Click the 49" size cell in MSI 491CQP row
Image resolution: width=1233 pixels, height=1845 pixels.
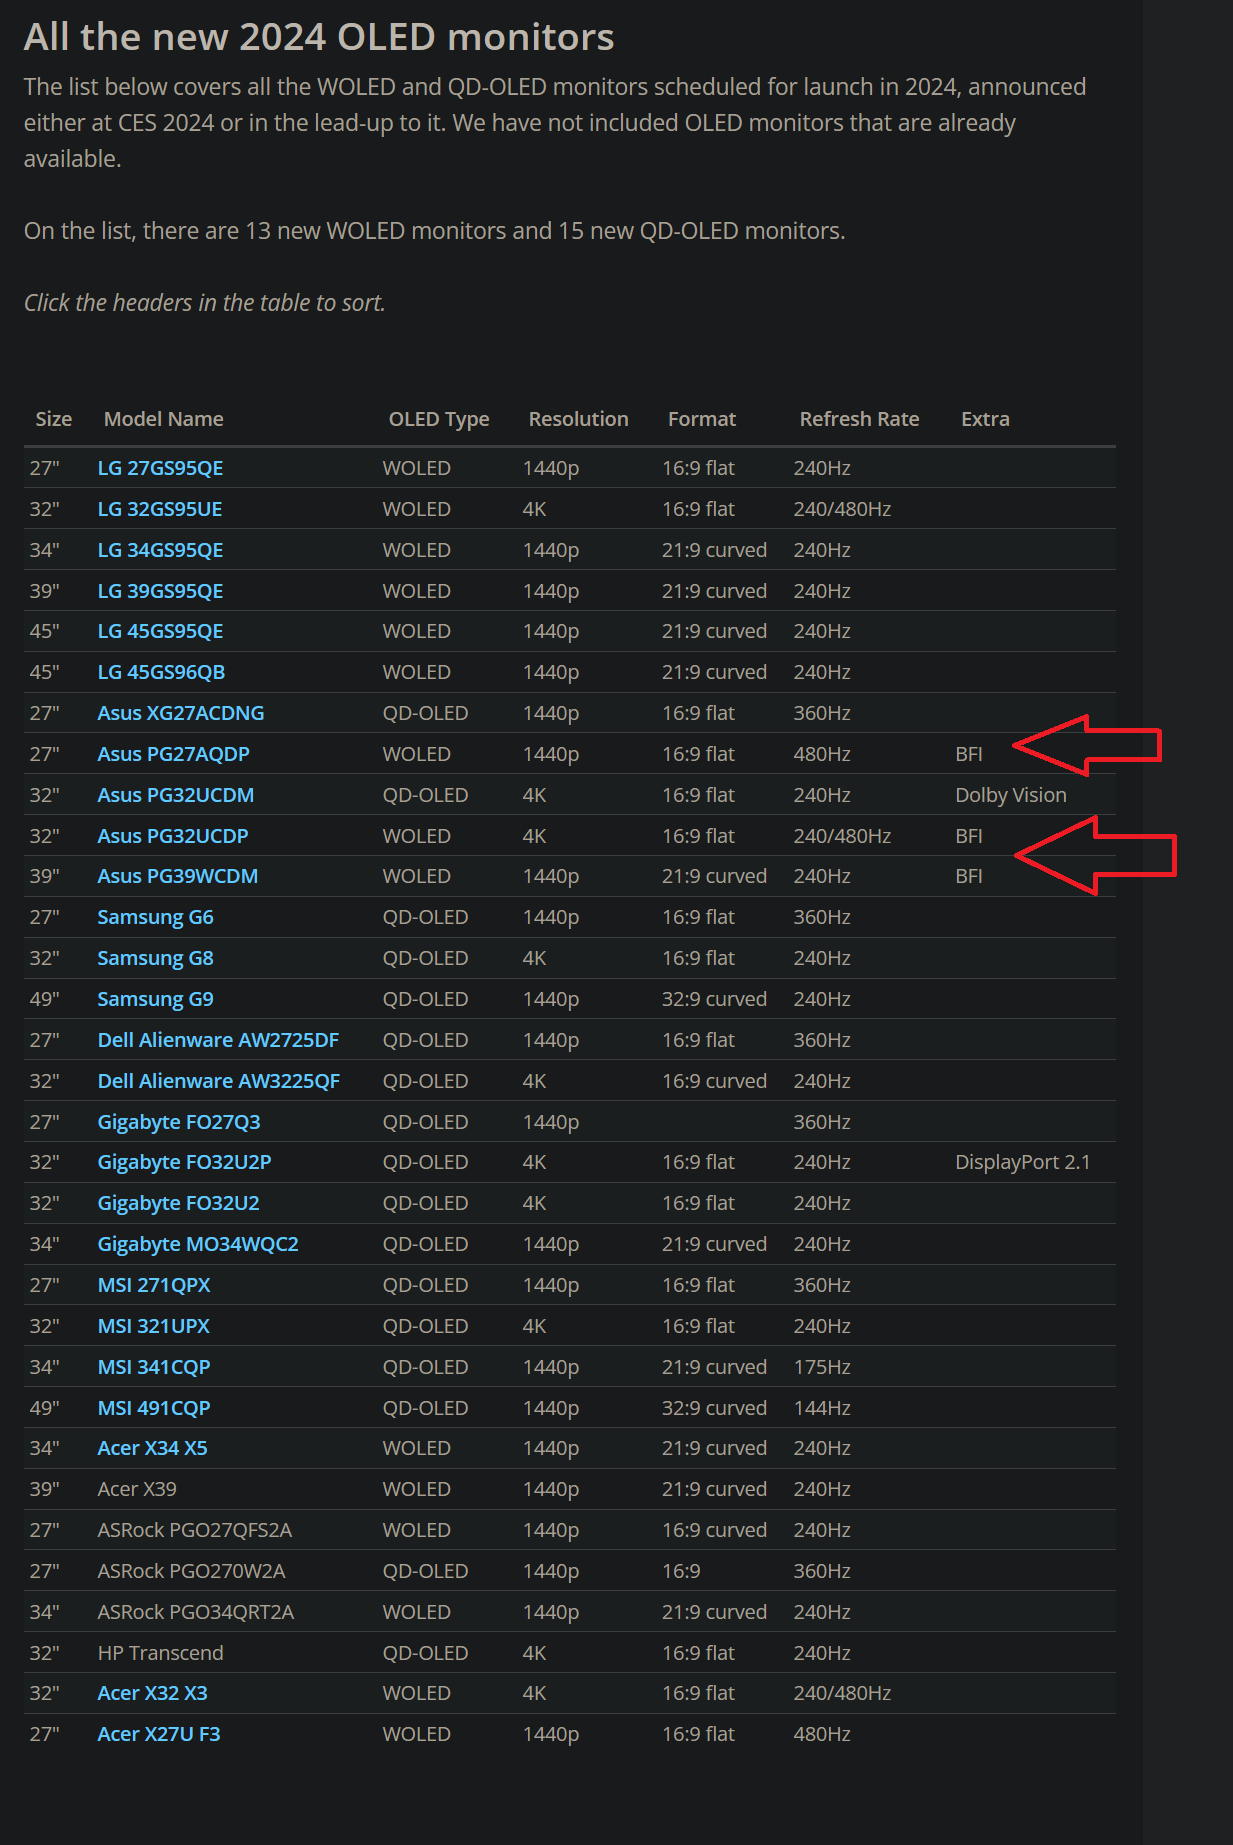click(x=44, y=1408)
